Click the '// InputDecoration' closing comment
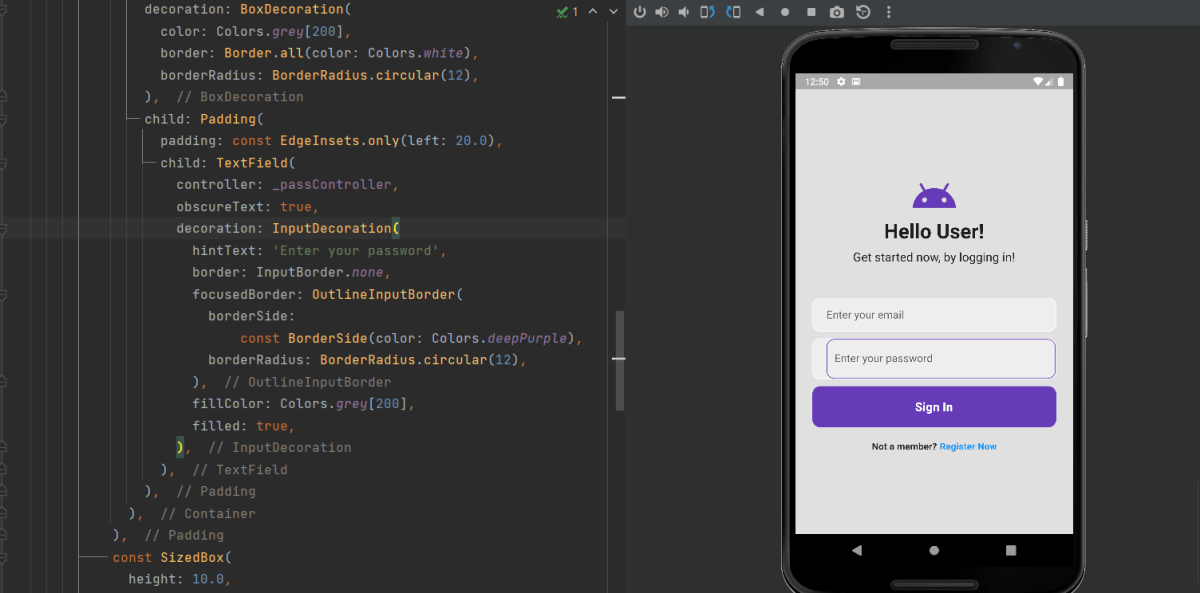The image size is (1200, 593). 280,448
